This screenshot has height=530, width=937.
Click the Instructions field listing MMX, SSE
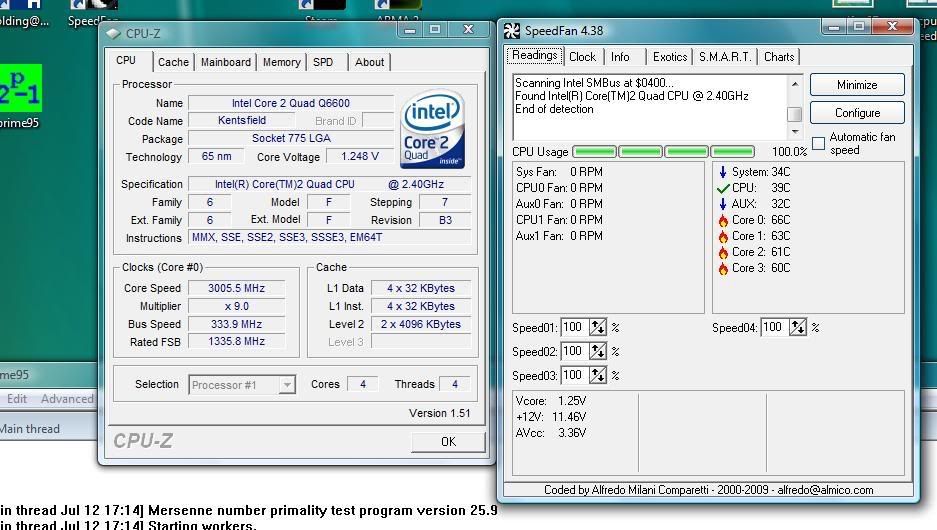(329, 237)
